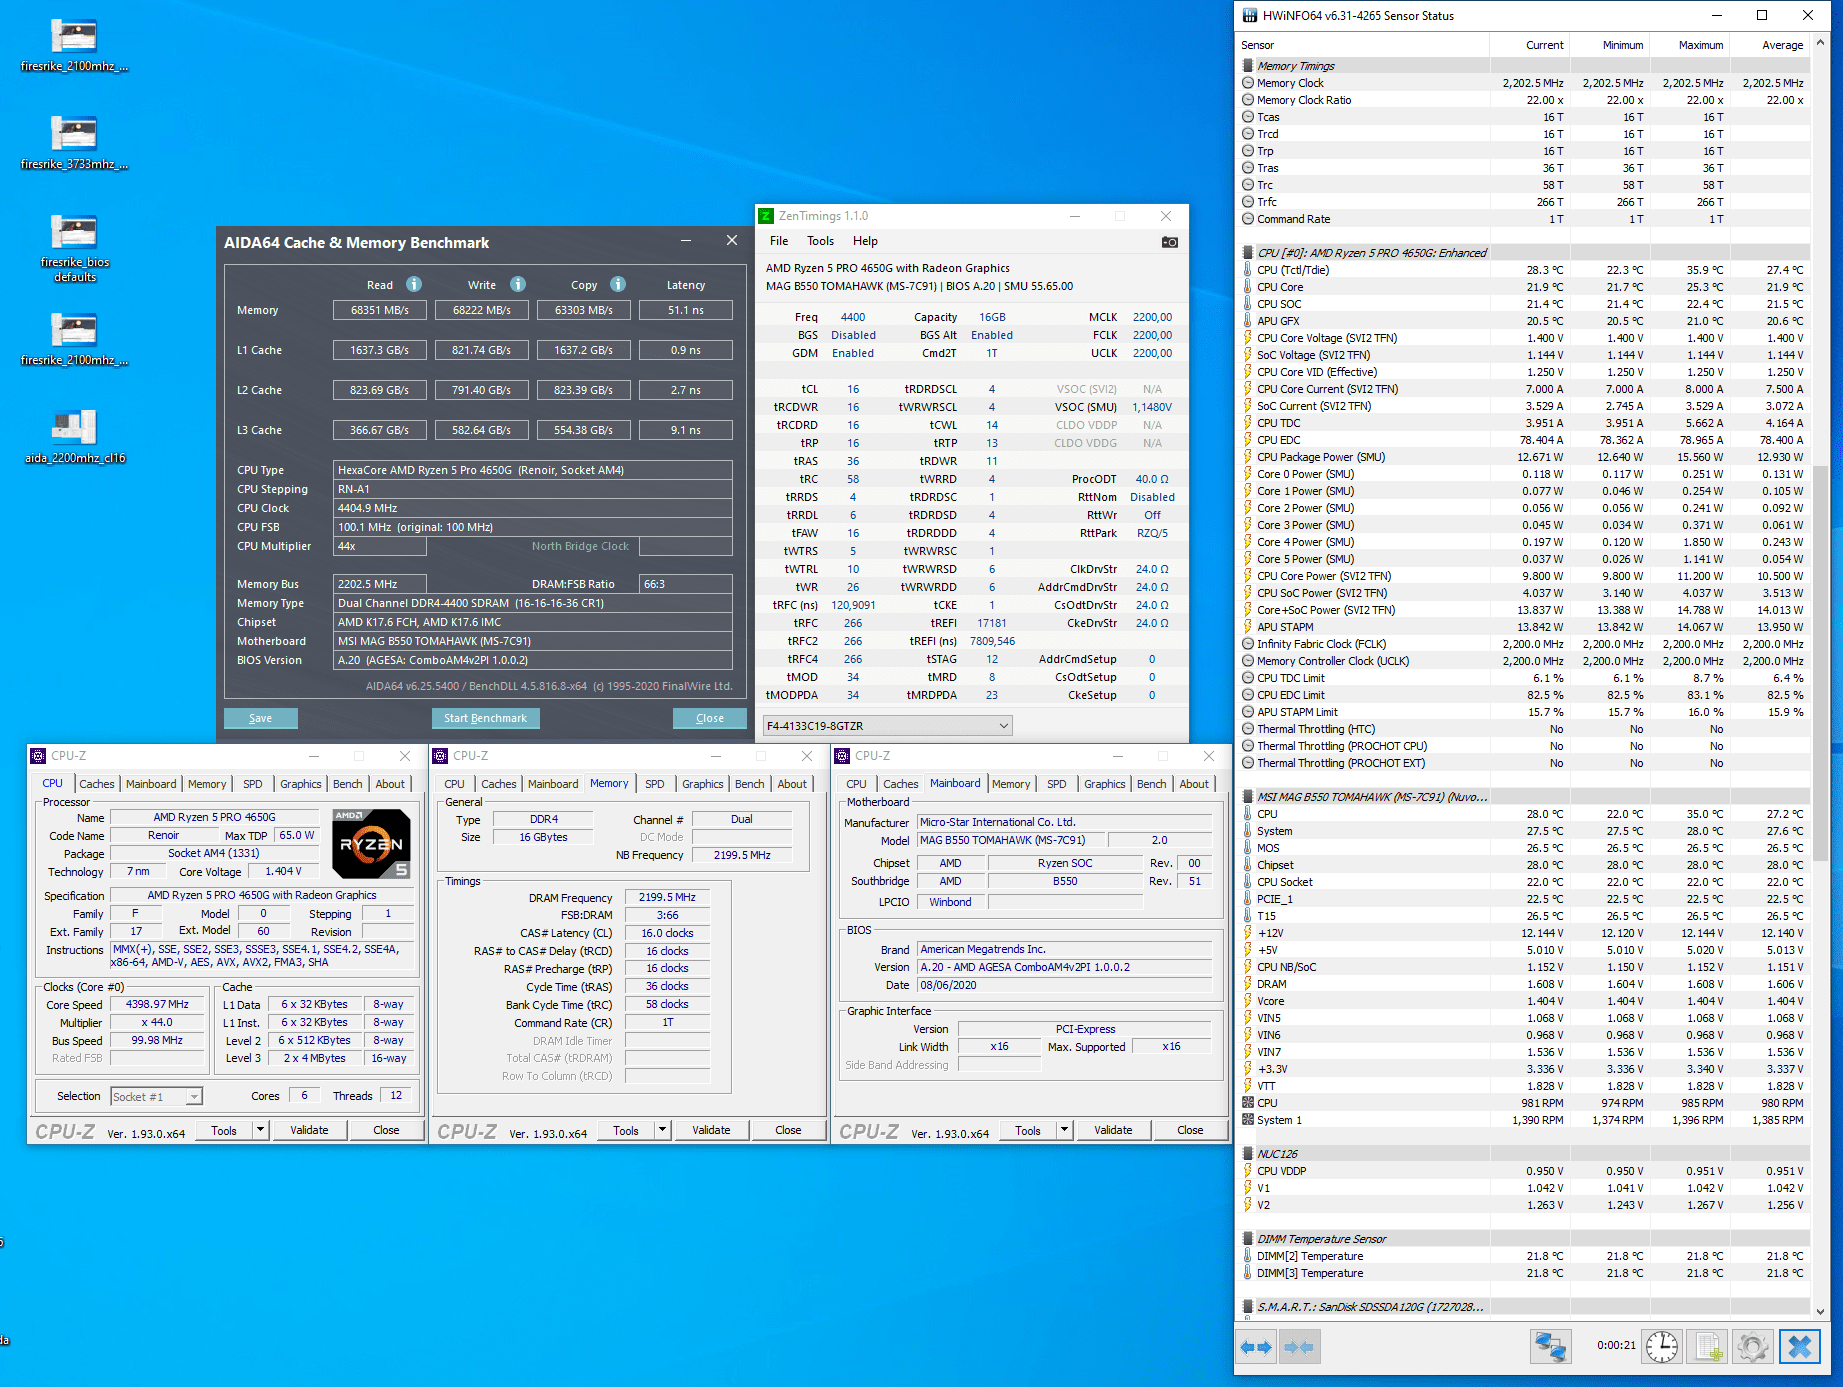This screenshot has width=1843, height=1387.
Task: Click Close button in AIDA64 benchmark window
Action: 710,718
